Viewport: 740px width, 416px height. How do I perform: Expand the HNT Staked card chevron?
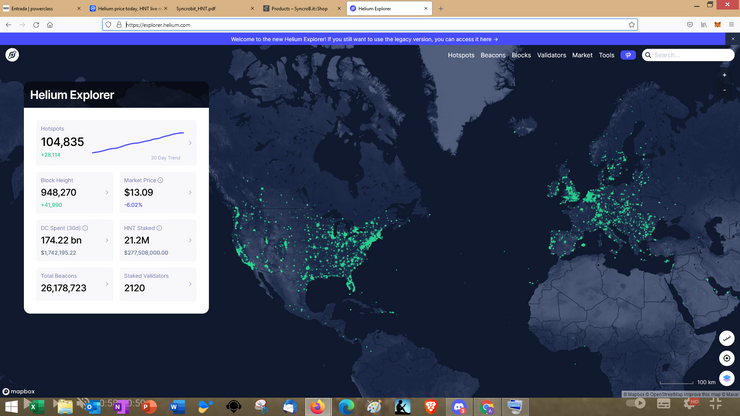[x=190, y=240]
